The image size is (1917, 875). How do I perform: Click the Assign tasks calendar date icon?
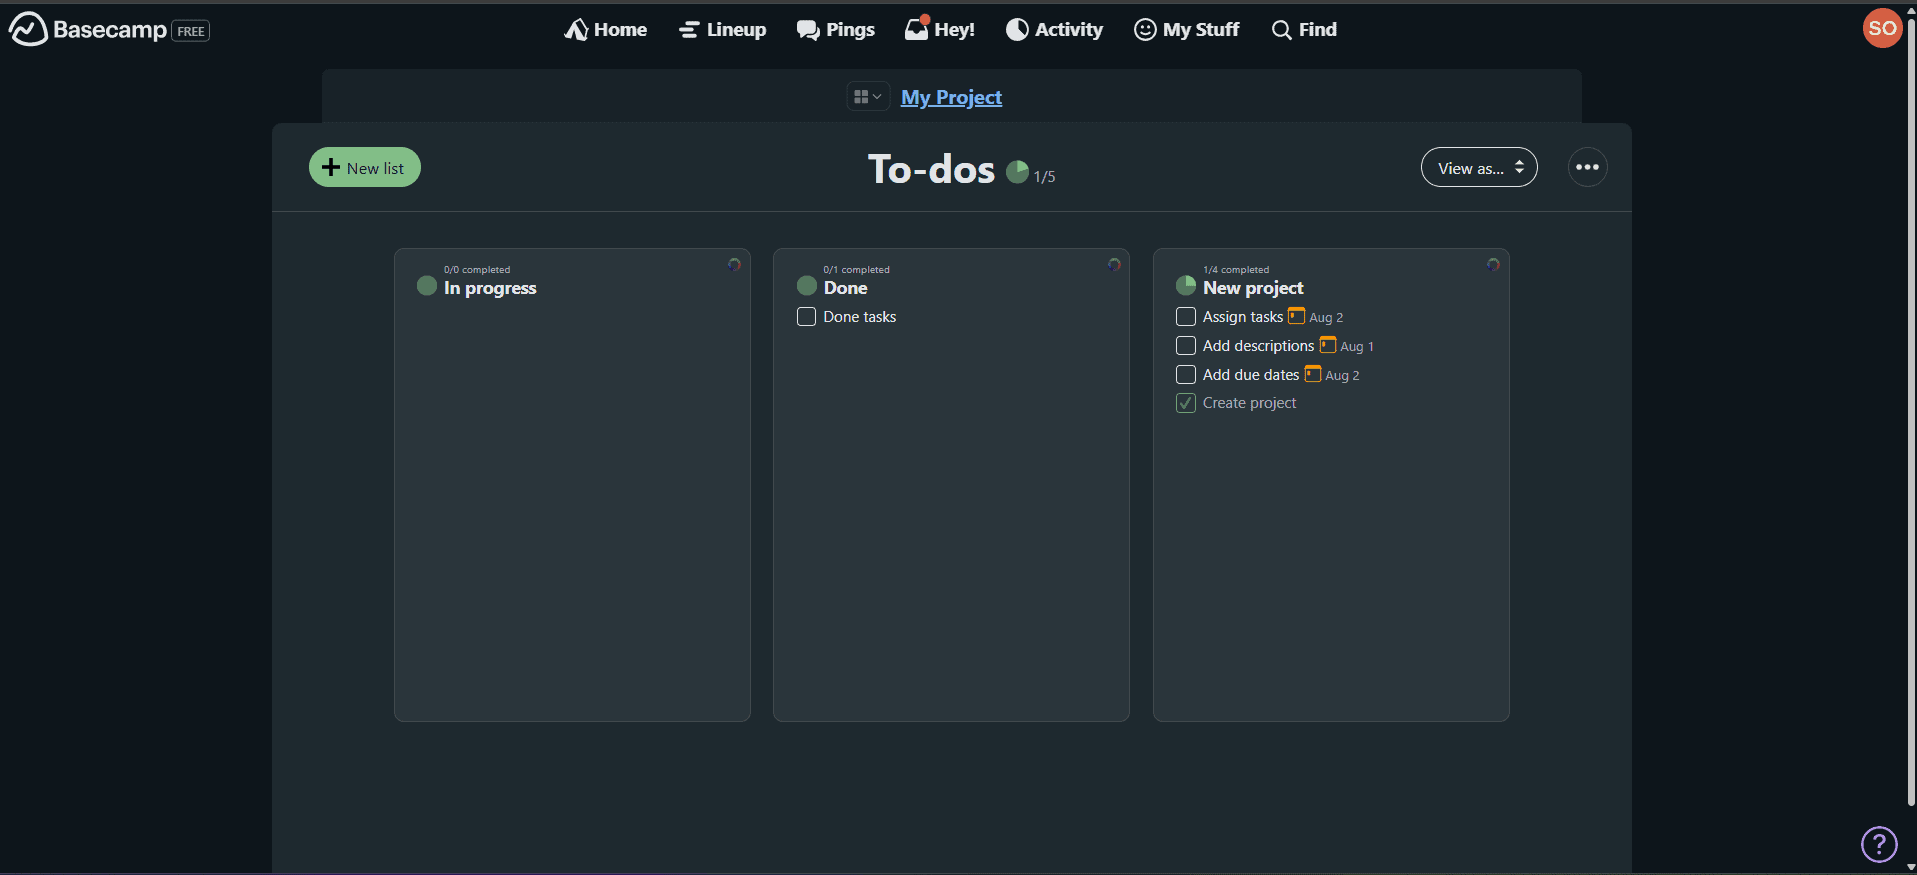pyautogui.click(x=1296, y=316)
